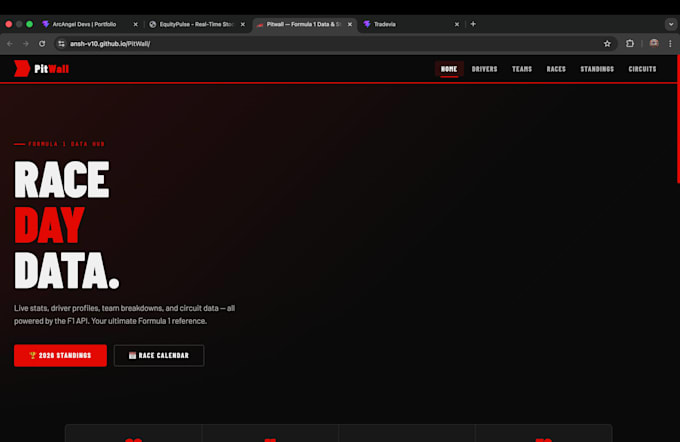Open the Extensions puzzle icon
This screenshot has height=442, width=680.
pyautogui.click(x=630, y=43)
